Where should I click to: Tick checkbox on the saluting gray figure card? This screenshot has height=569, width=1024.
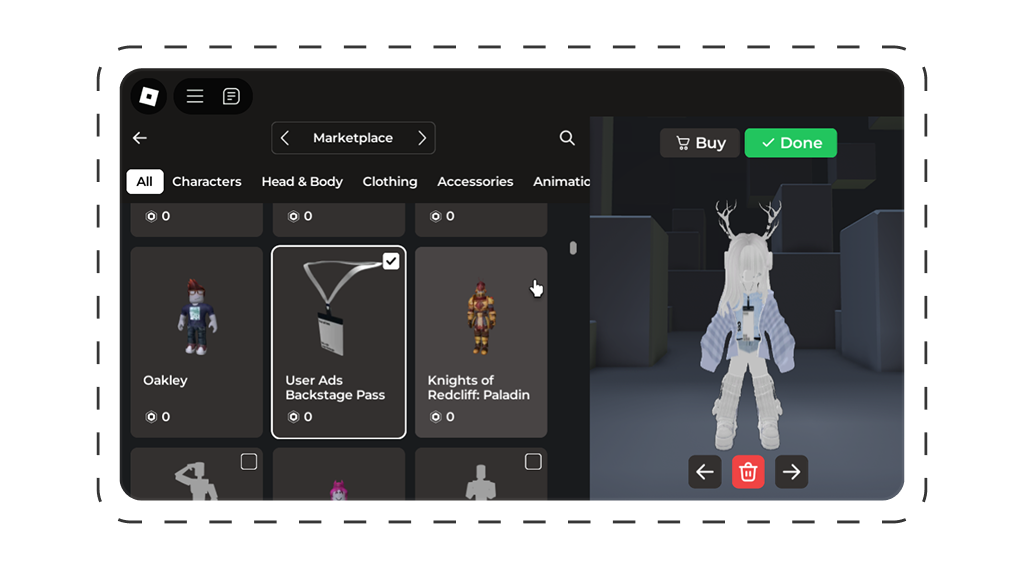tap(249, 462)
